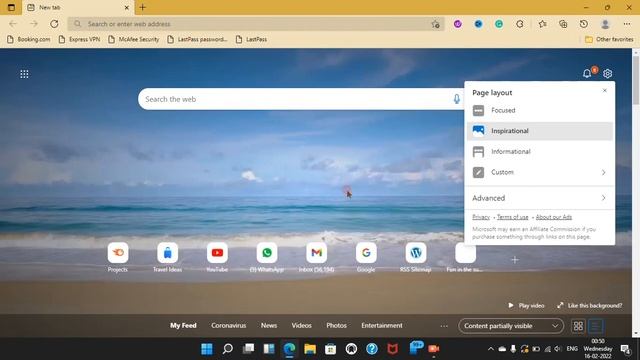Show more feed categories ellipsis
Image resolution: width=640 pixels, height=360 pixels.
444,326
